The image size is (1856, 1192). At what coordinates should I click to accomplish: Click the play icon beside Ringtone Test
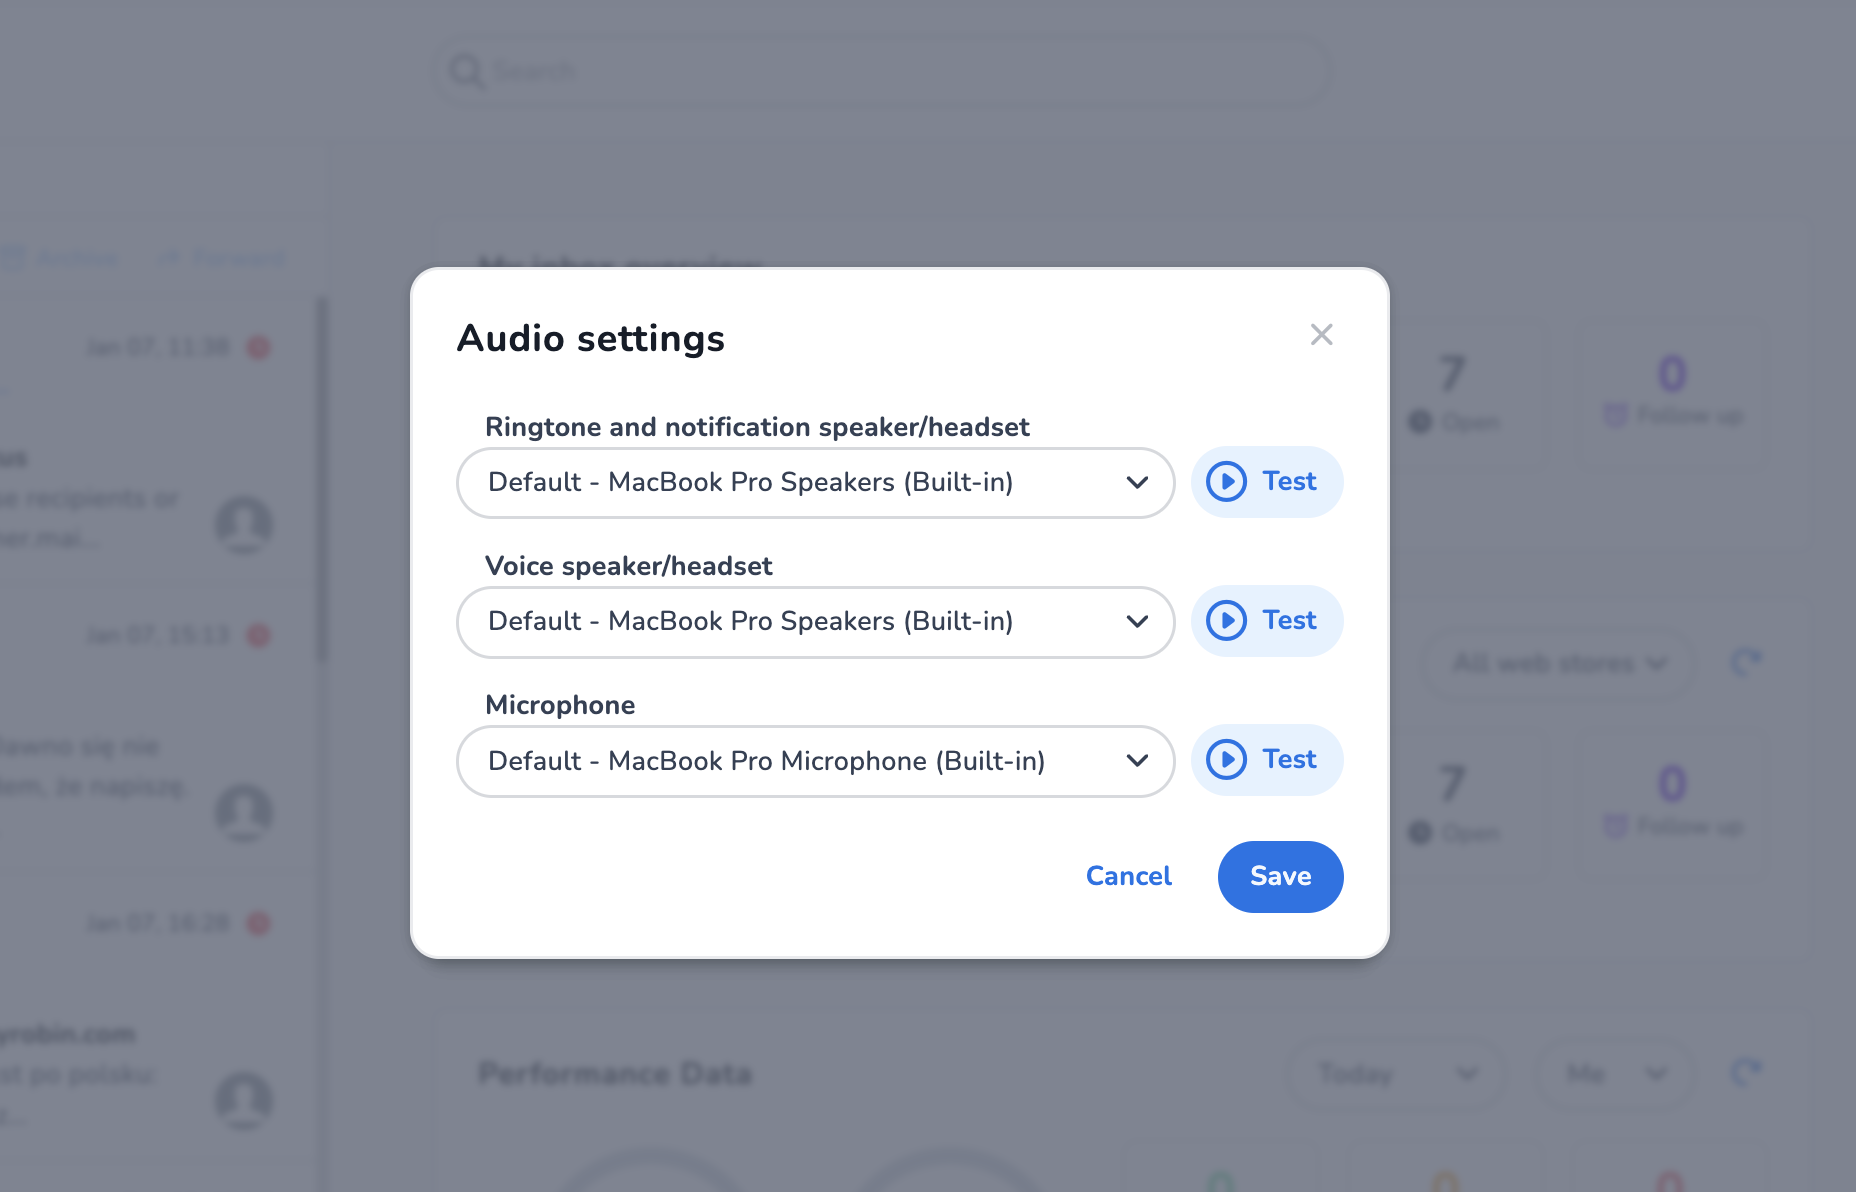(1226, 482)
